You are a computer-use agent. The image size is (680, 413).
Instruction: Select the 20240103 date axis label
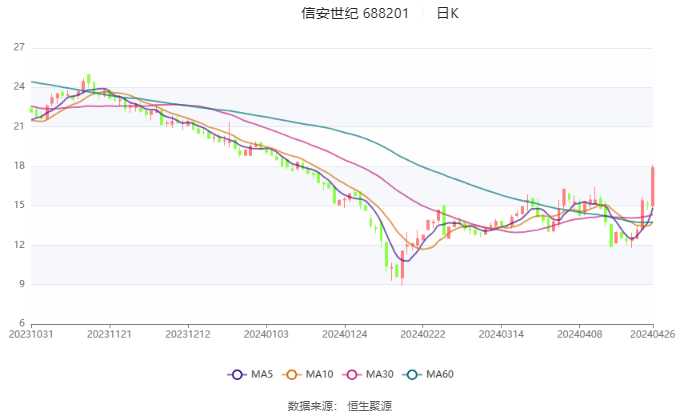point(266,334)
